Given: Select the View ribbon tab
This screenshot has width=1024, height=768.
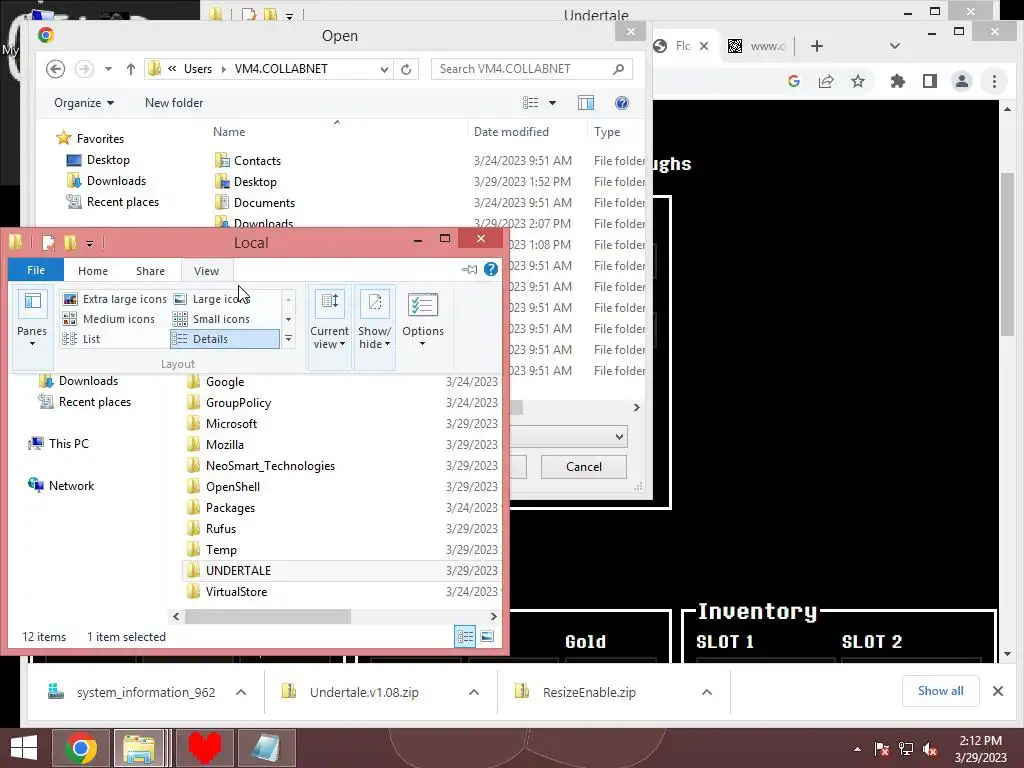Looking at the screenshot, I should pyautogui.click(x=206, y=270).
